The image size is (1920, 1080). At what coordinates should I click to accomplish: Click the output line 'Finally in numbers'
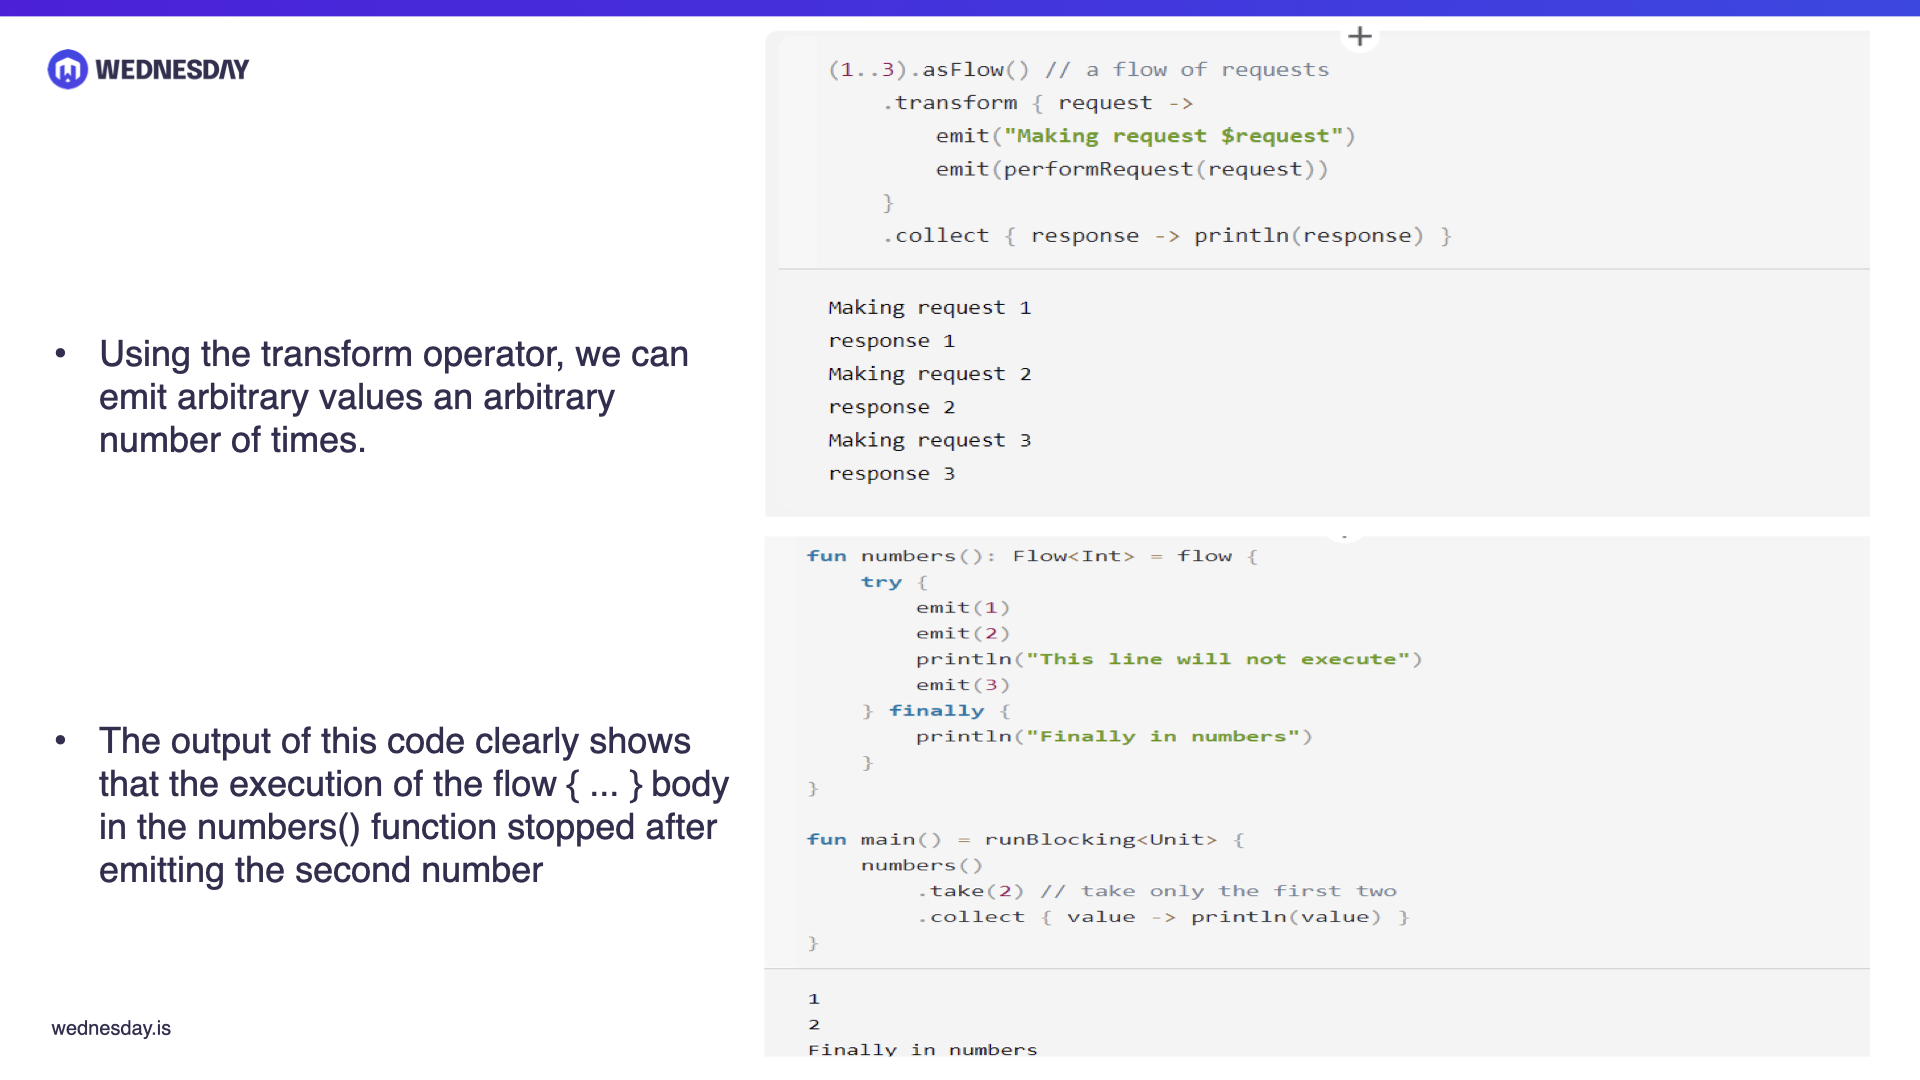pyautogui.click(x=923, y=1049)
